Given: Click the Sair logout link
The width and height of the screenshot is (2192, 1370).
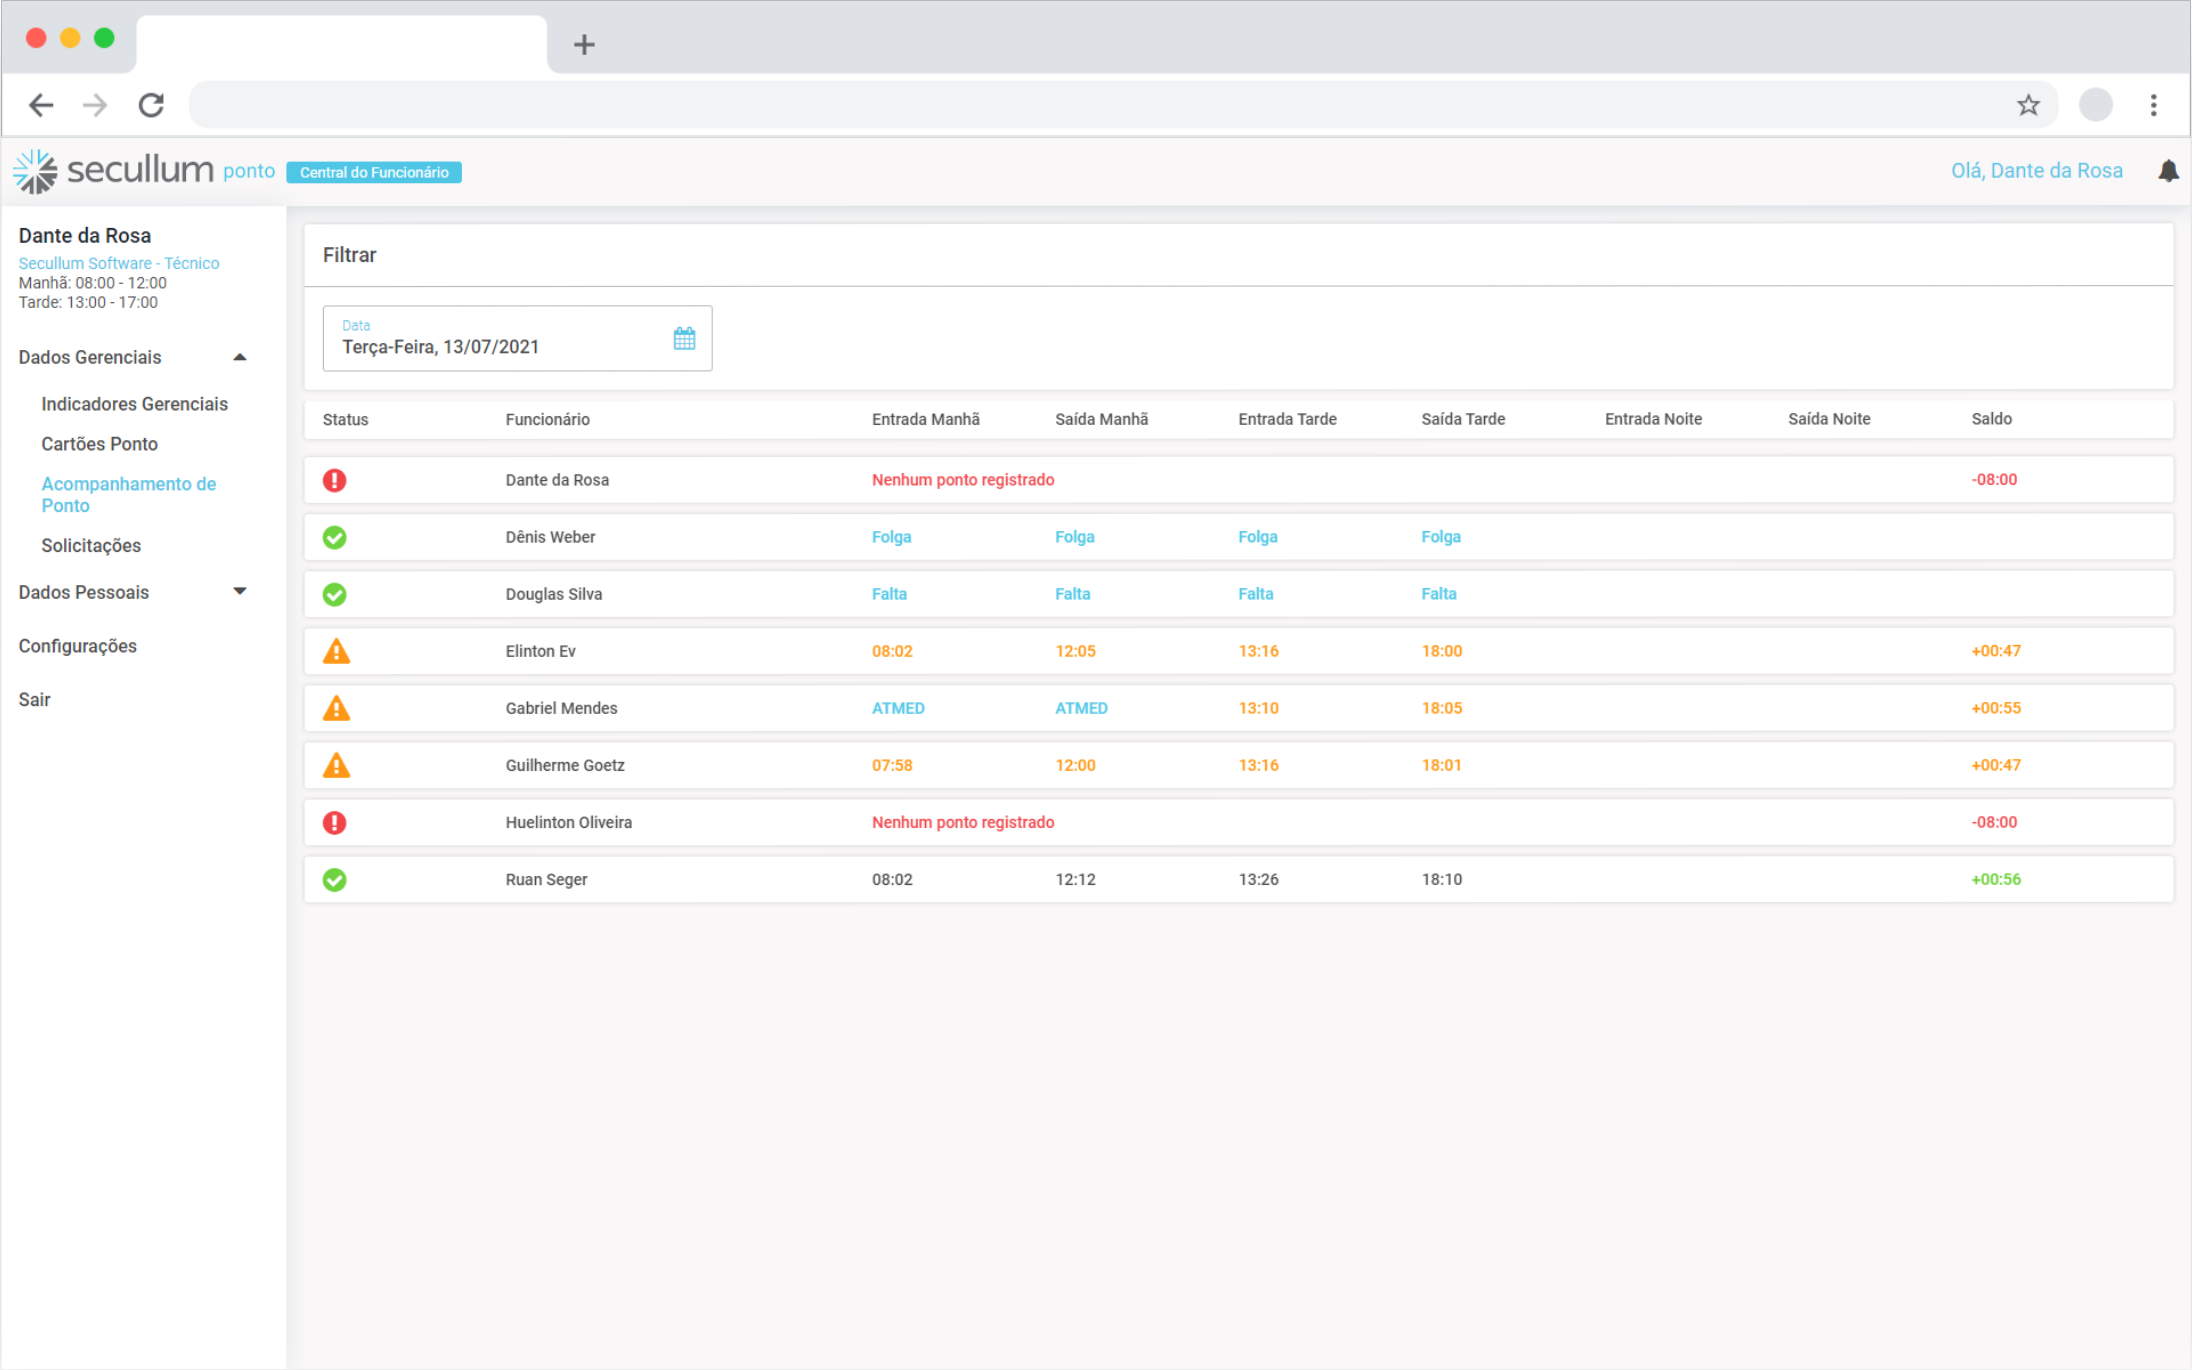Looking at the screenshot, I should click(34, 700).
